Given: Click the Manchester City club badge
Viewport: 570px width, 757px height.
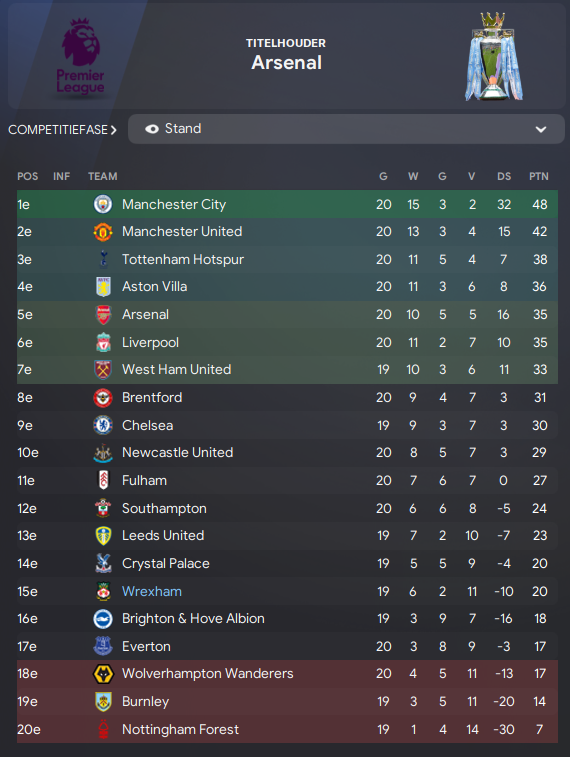Looking at the screenshot, I should tap(103, 204).
